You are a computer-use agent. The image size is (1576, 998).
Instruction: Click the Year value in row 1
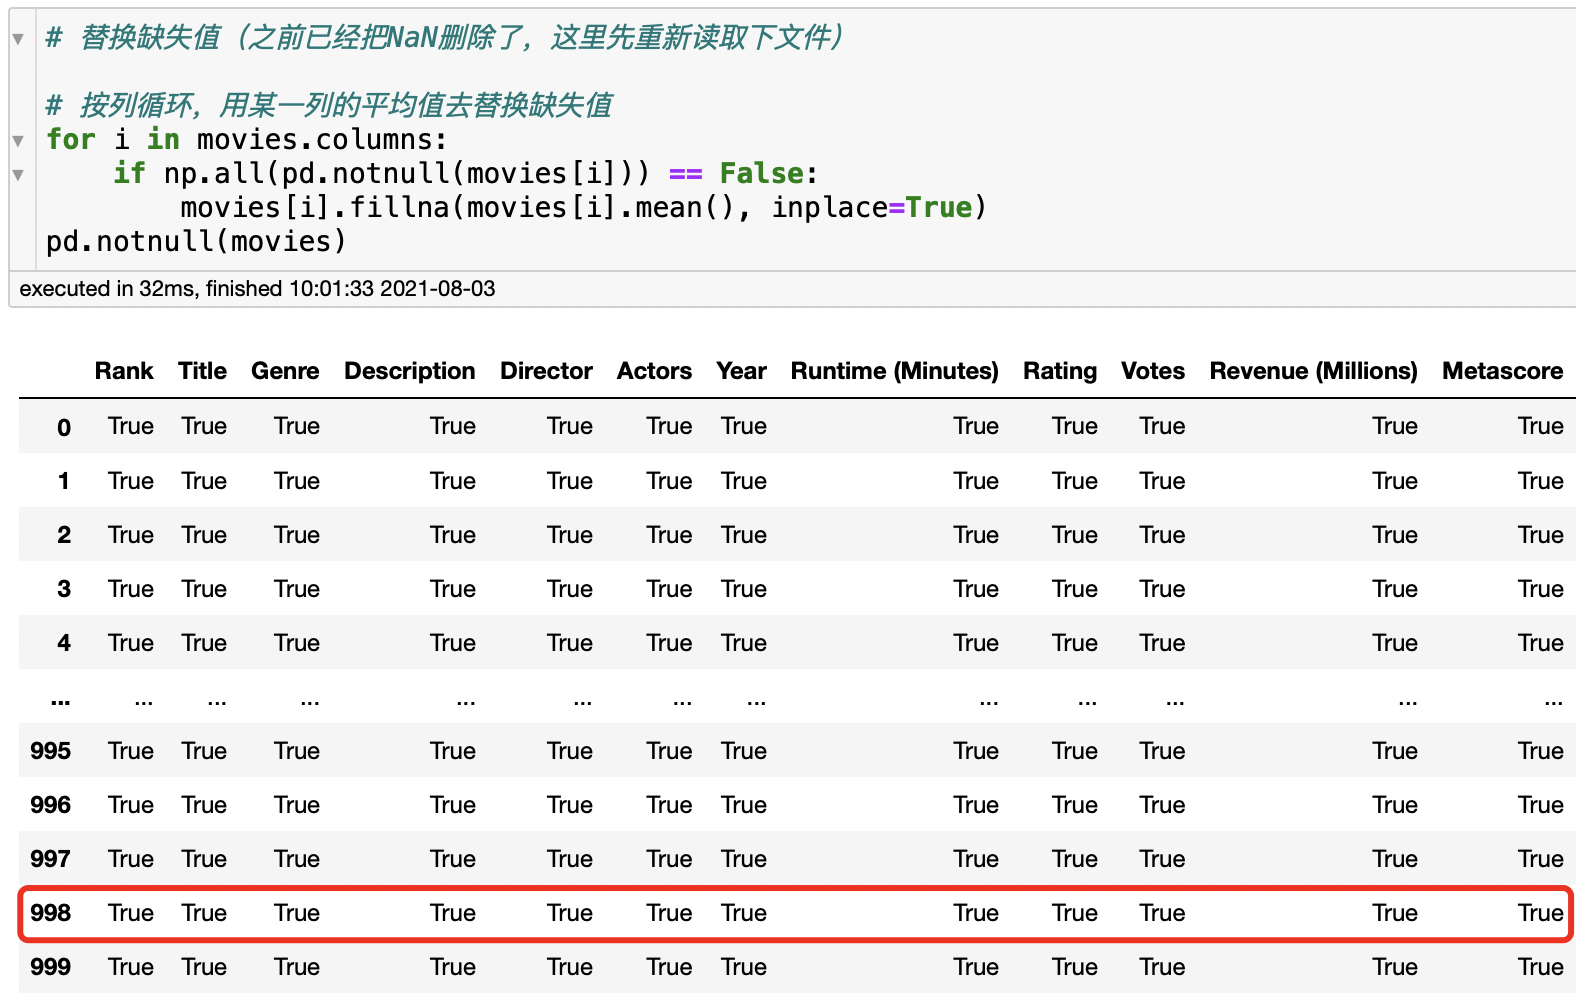coord(744,481)
